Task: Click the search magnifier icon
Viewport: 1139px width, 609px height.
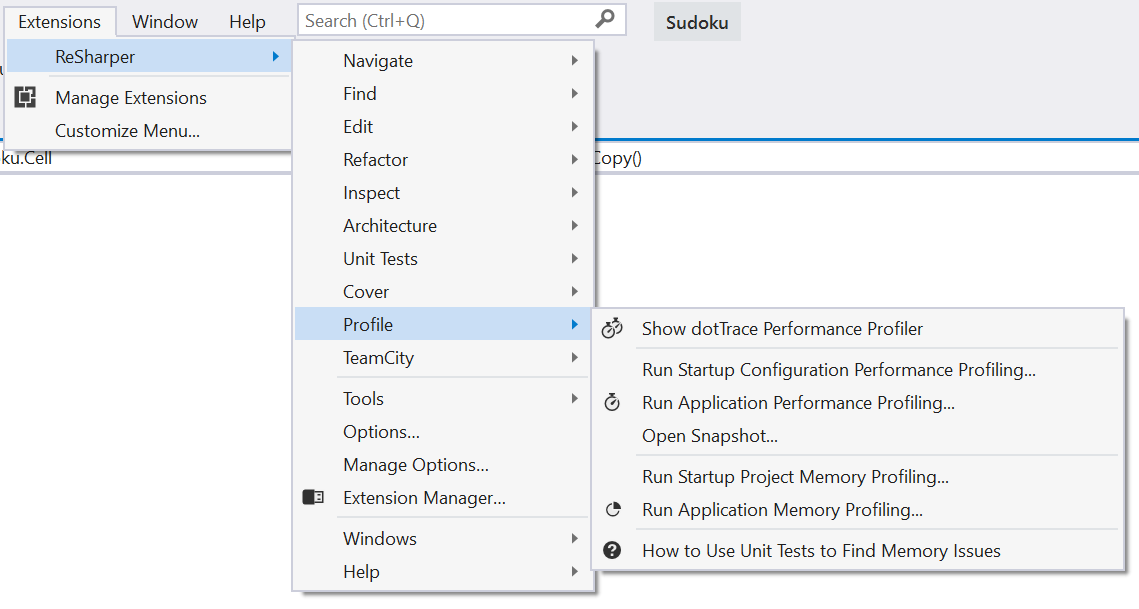Action: [605, 19]
